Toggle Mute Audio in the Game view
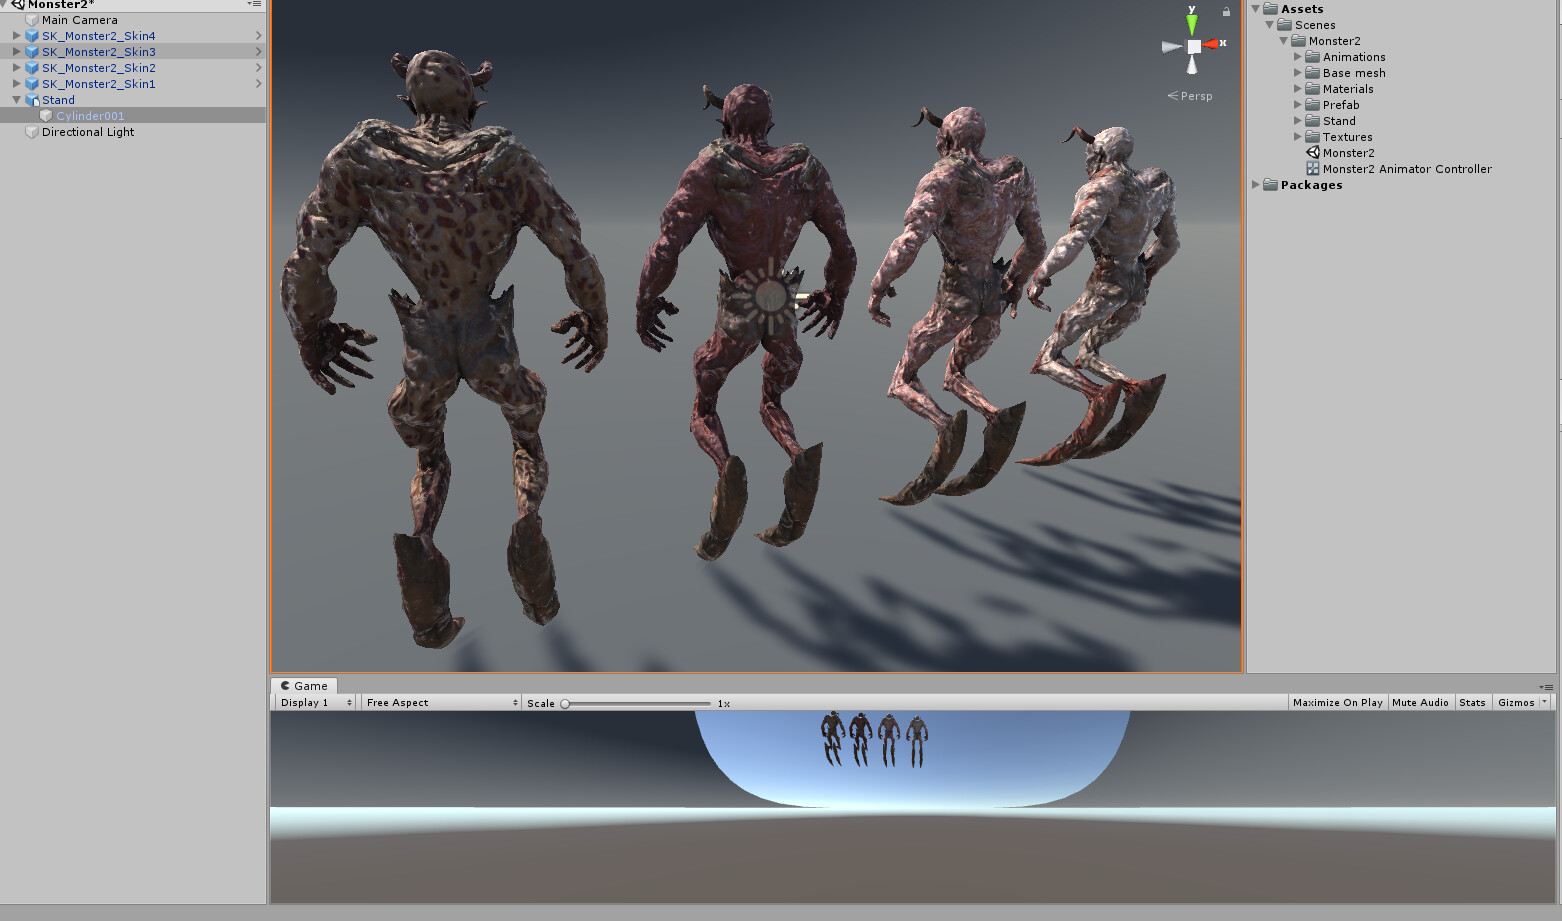Screen dimensions: 1562x921 pos(1420,702)
